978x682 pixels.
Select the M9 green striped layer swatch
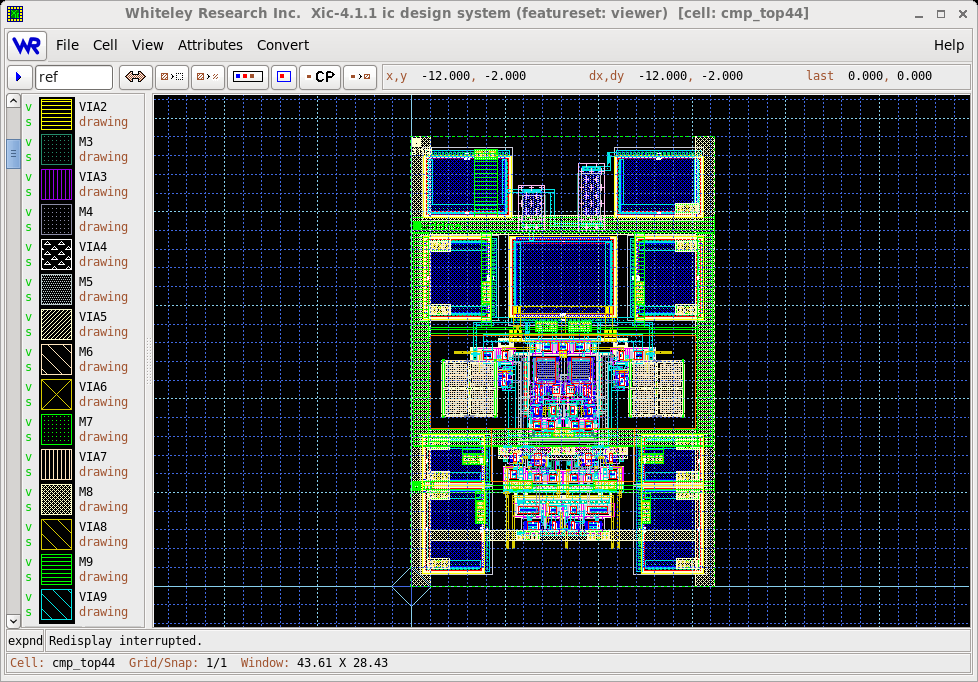(56, 569)
